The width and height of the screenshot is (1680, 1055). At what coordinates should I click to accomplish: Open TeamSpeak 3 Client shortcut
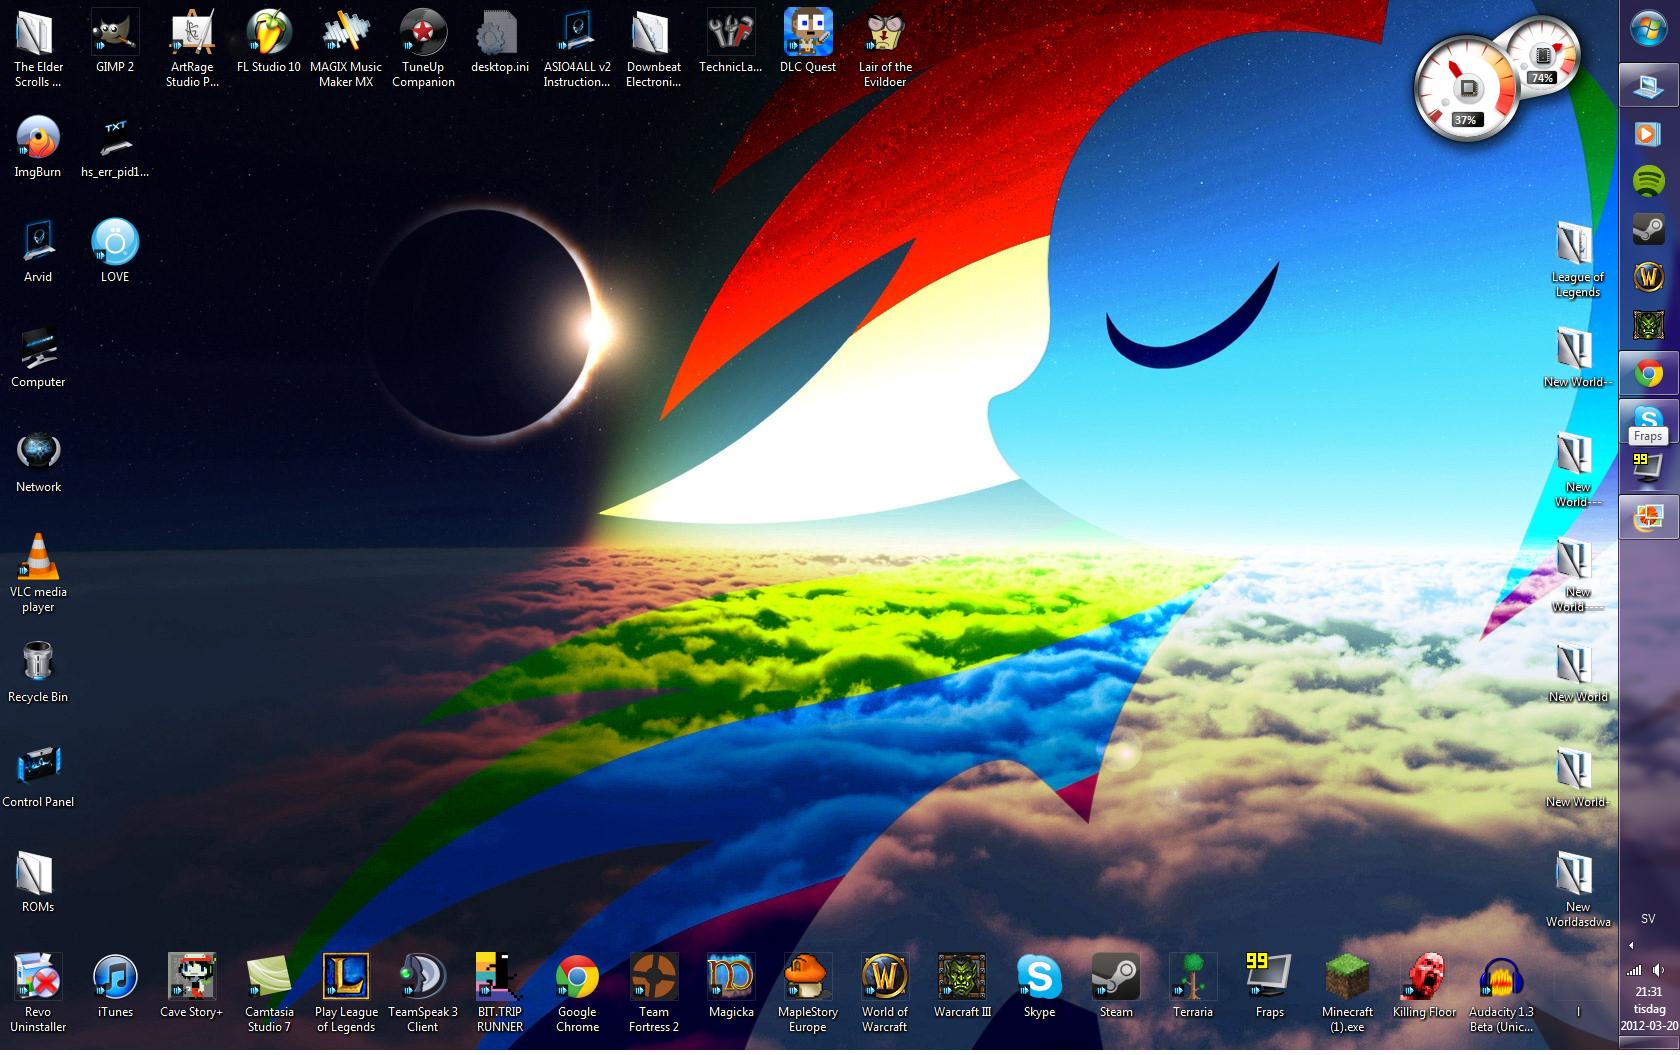tap(423, 993)
